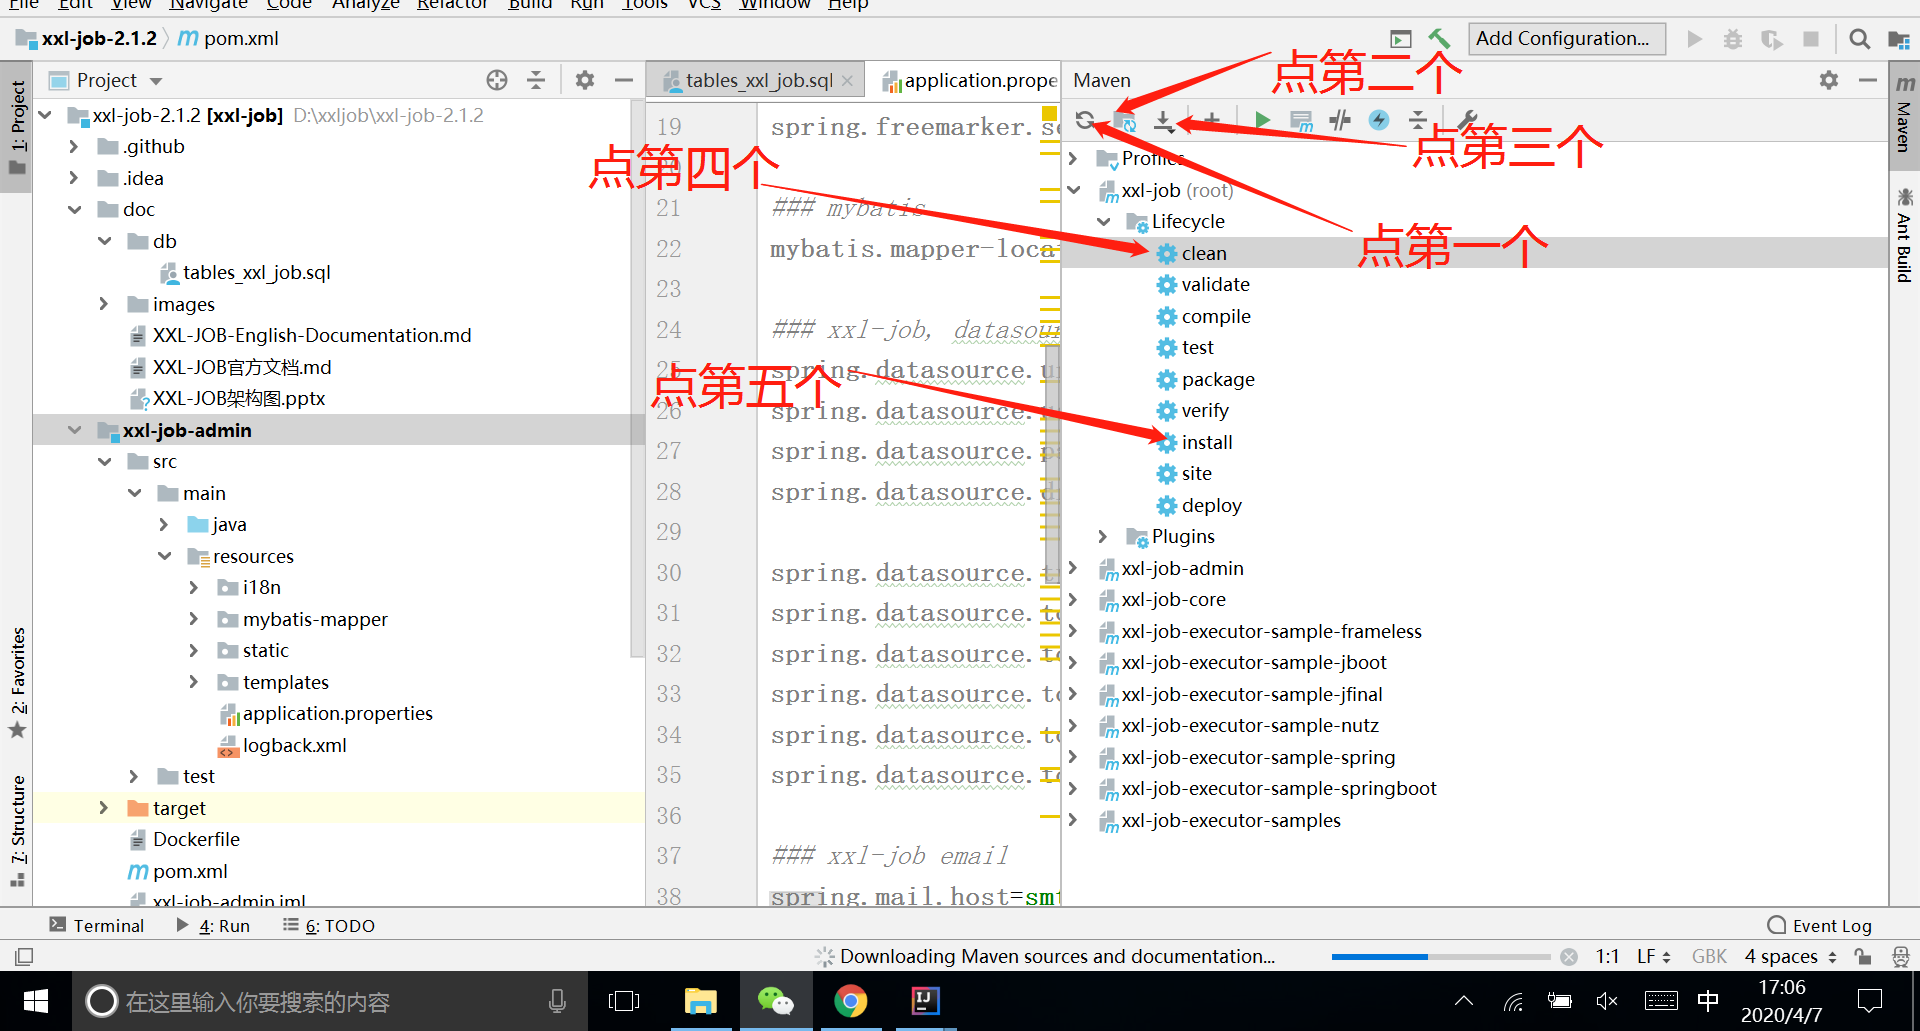Switch to tables_xxl_job.sql tab

pyautogui.click(x=758, y=80)
